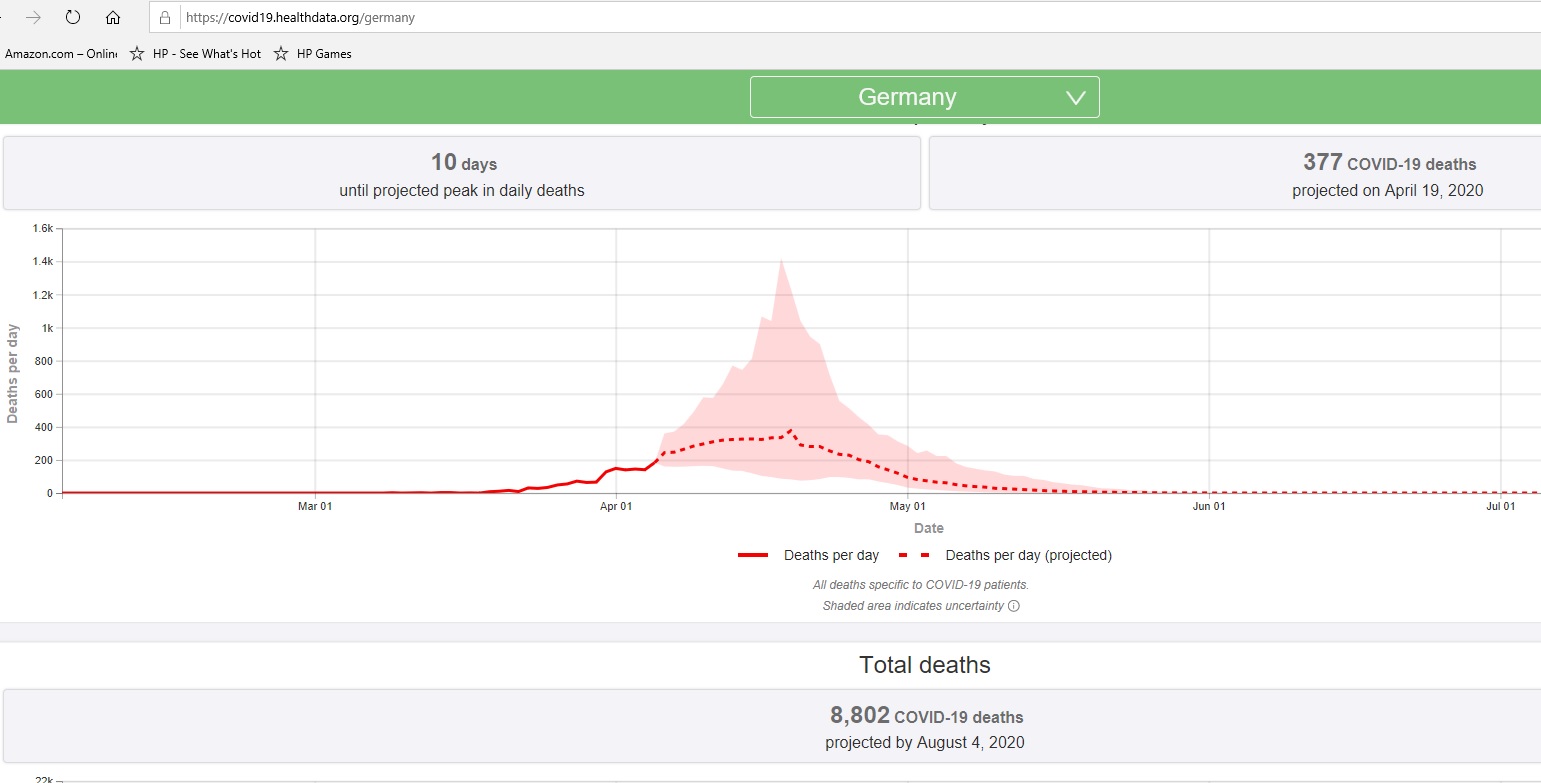The height and width of the screenshot is (783, 1541).
Task: Click the star icon beside HP Games
Action: click(281, 54)
